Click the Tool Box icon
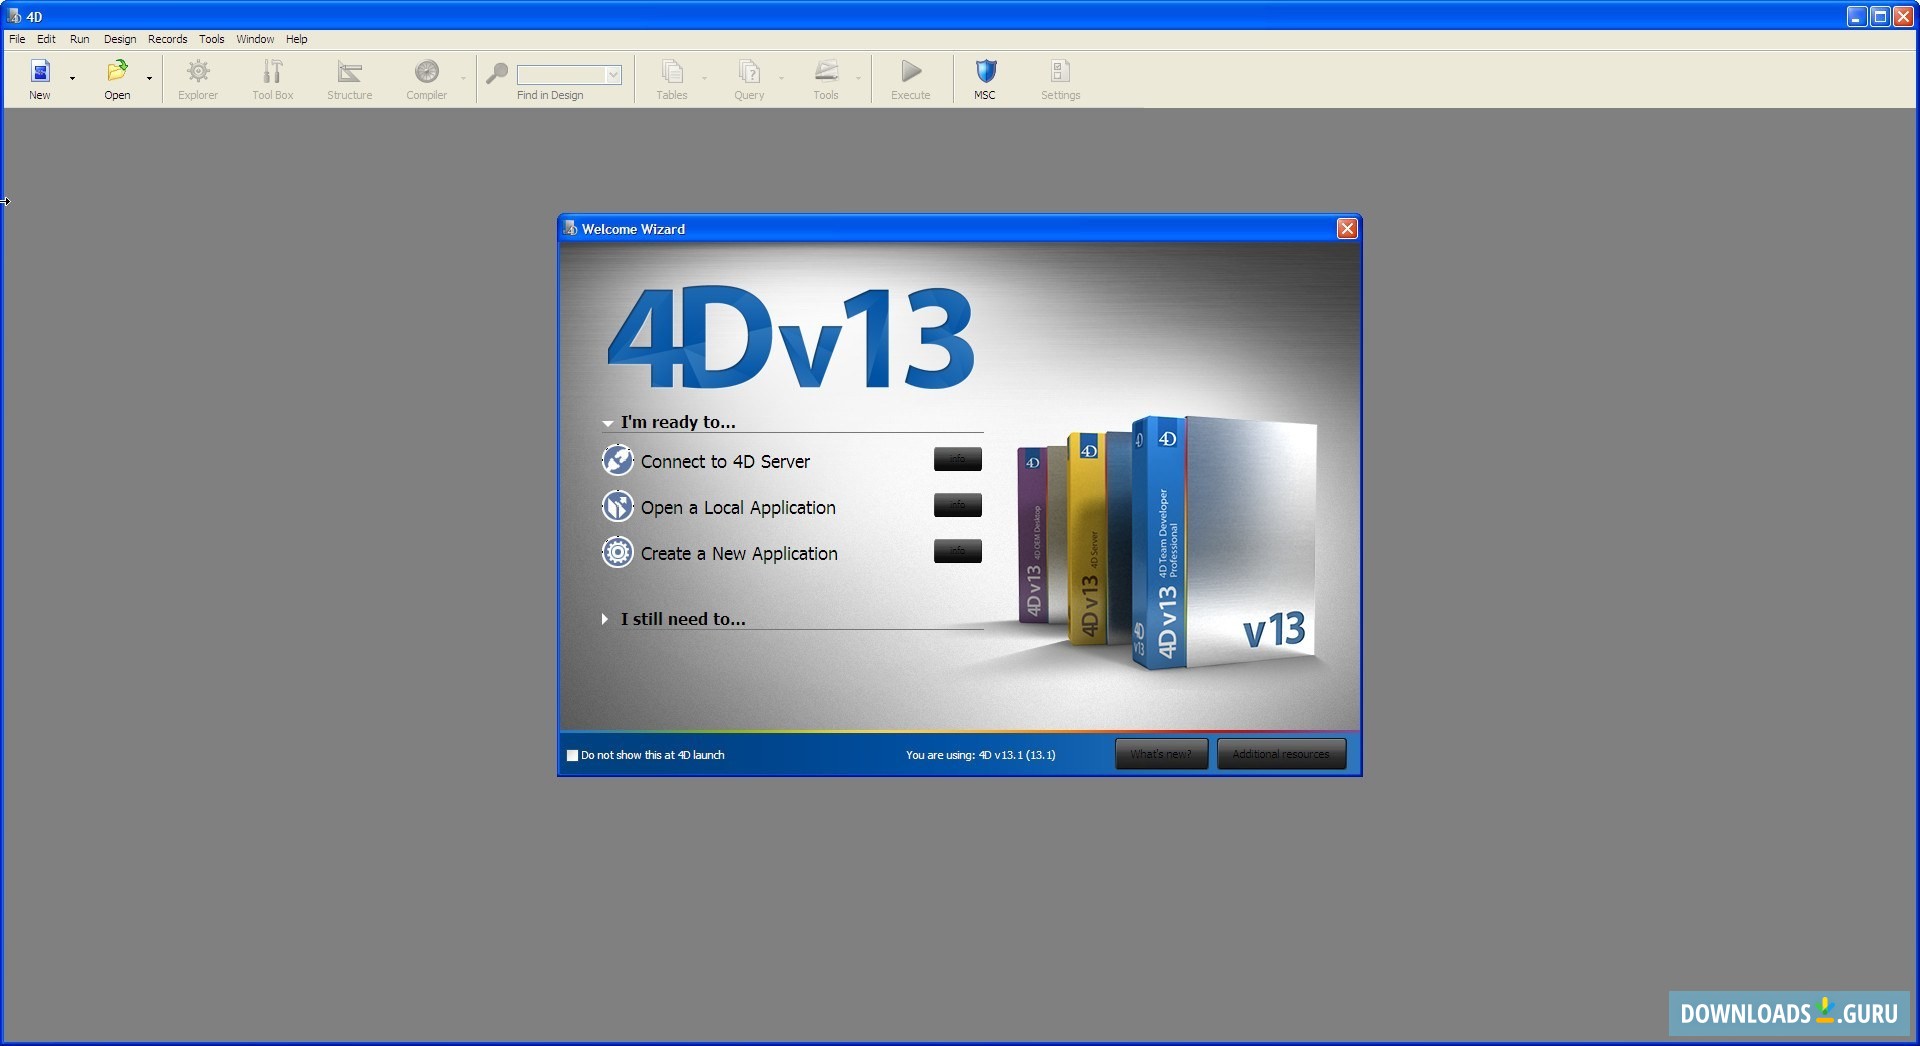 (272, 72)
